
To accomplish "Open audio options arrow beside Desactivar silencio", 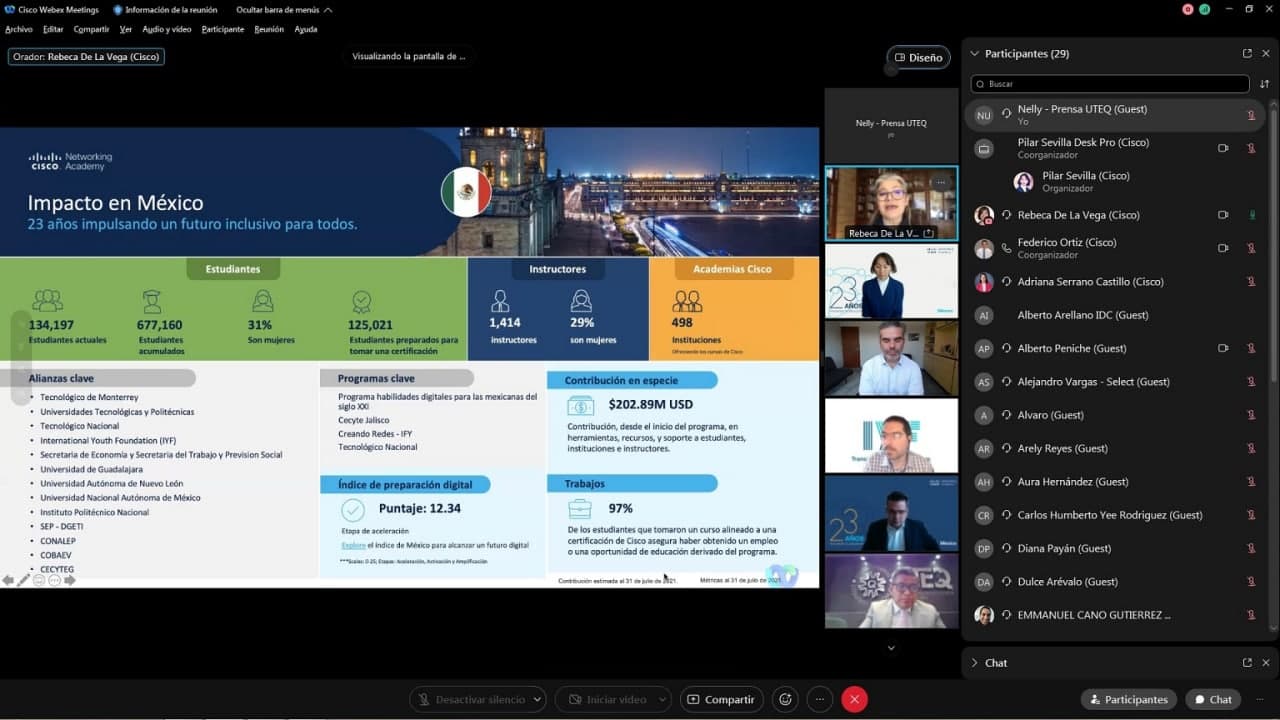I will 538,700.
